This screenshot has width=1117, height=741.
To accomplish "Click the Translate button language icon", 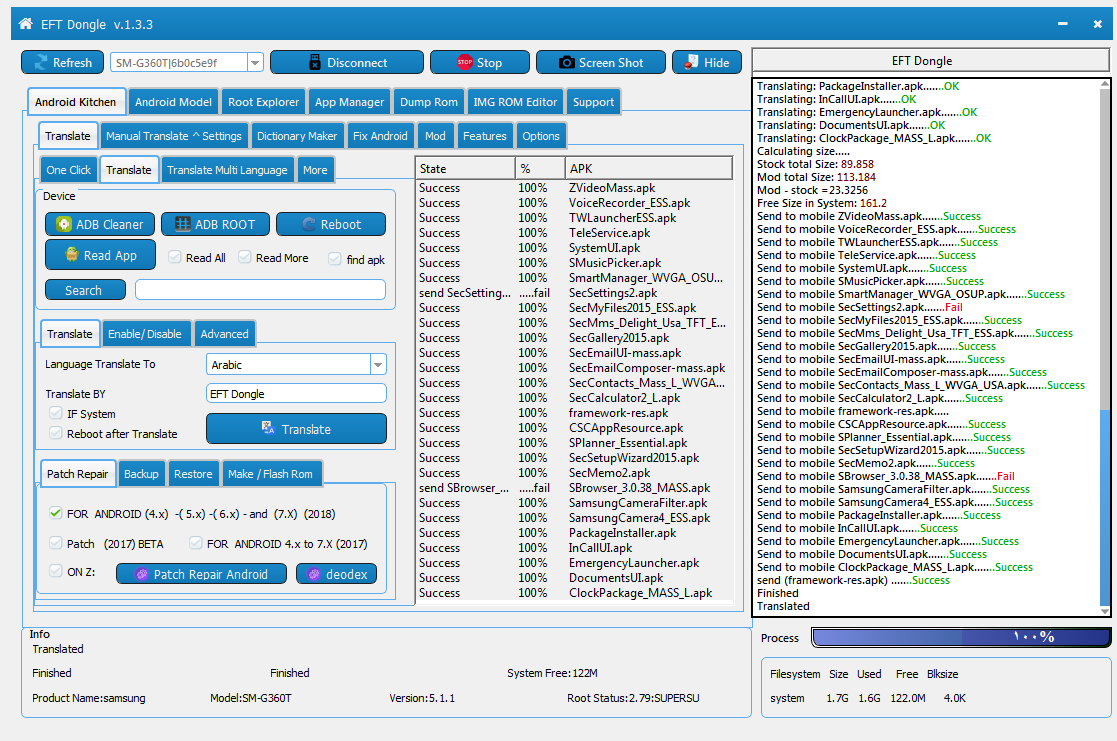I will pos(268,428).
